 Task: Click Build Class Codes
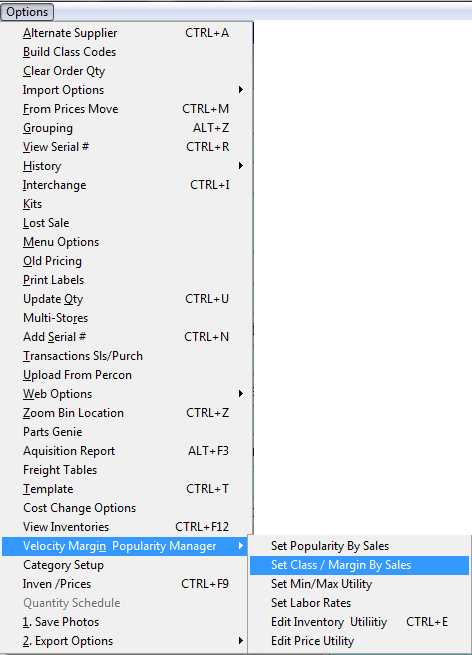[125, 52]
